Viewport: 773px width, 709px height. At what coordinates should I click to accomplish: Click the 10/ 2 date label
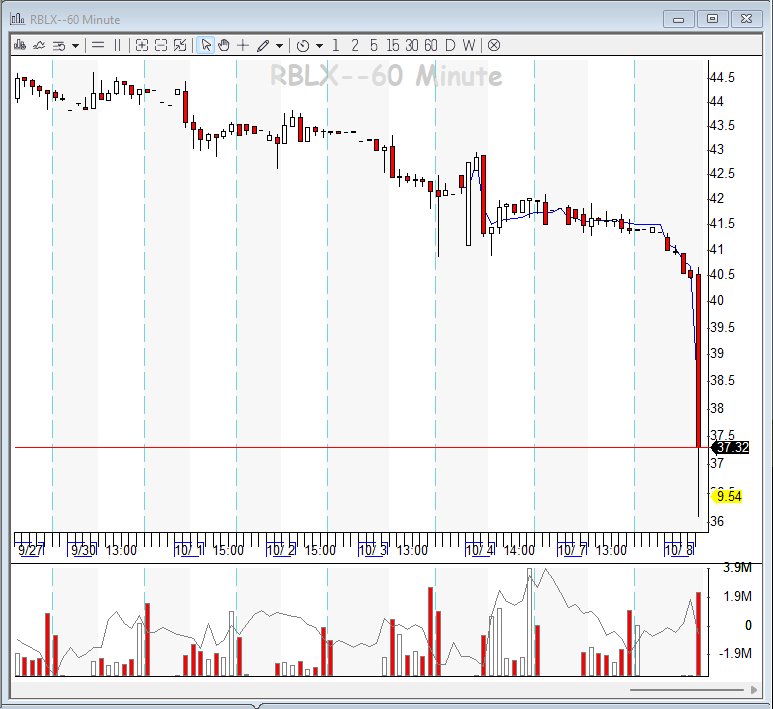(x=281, y=550)
